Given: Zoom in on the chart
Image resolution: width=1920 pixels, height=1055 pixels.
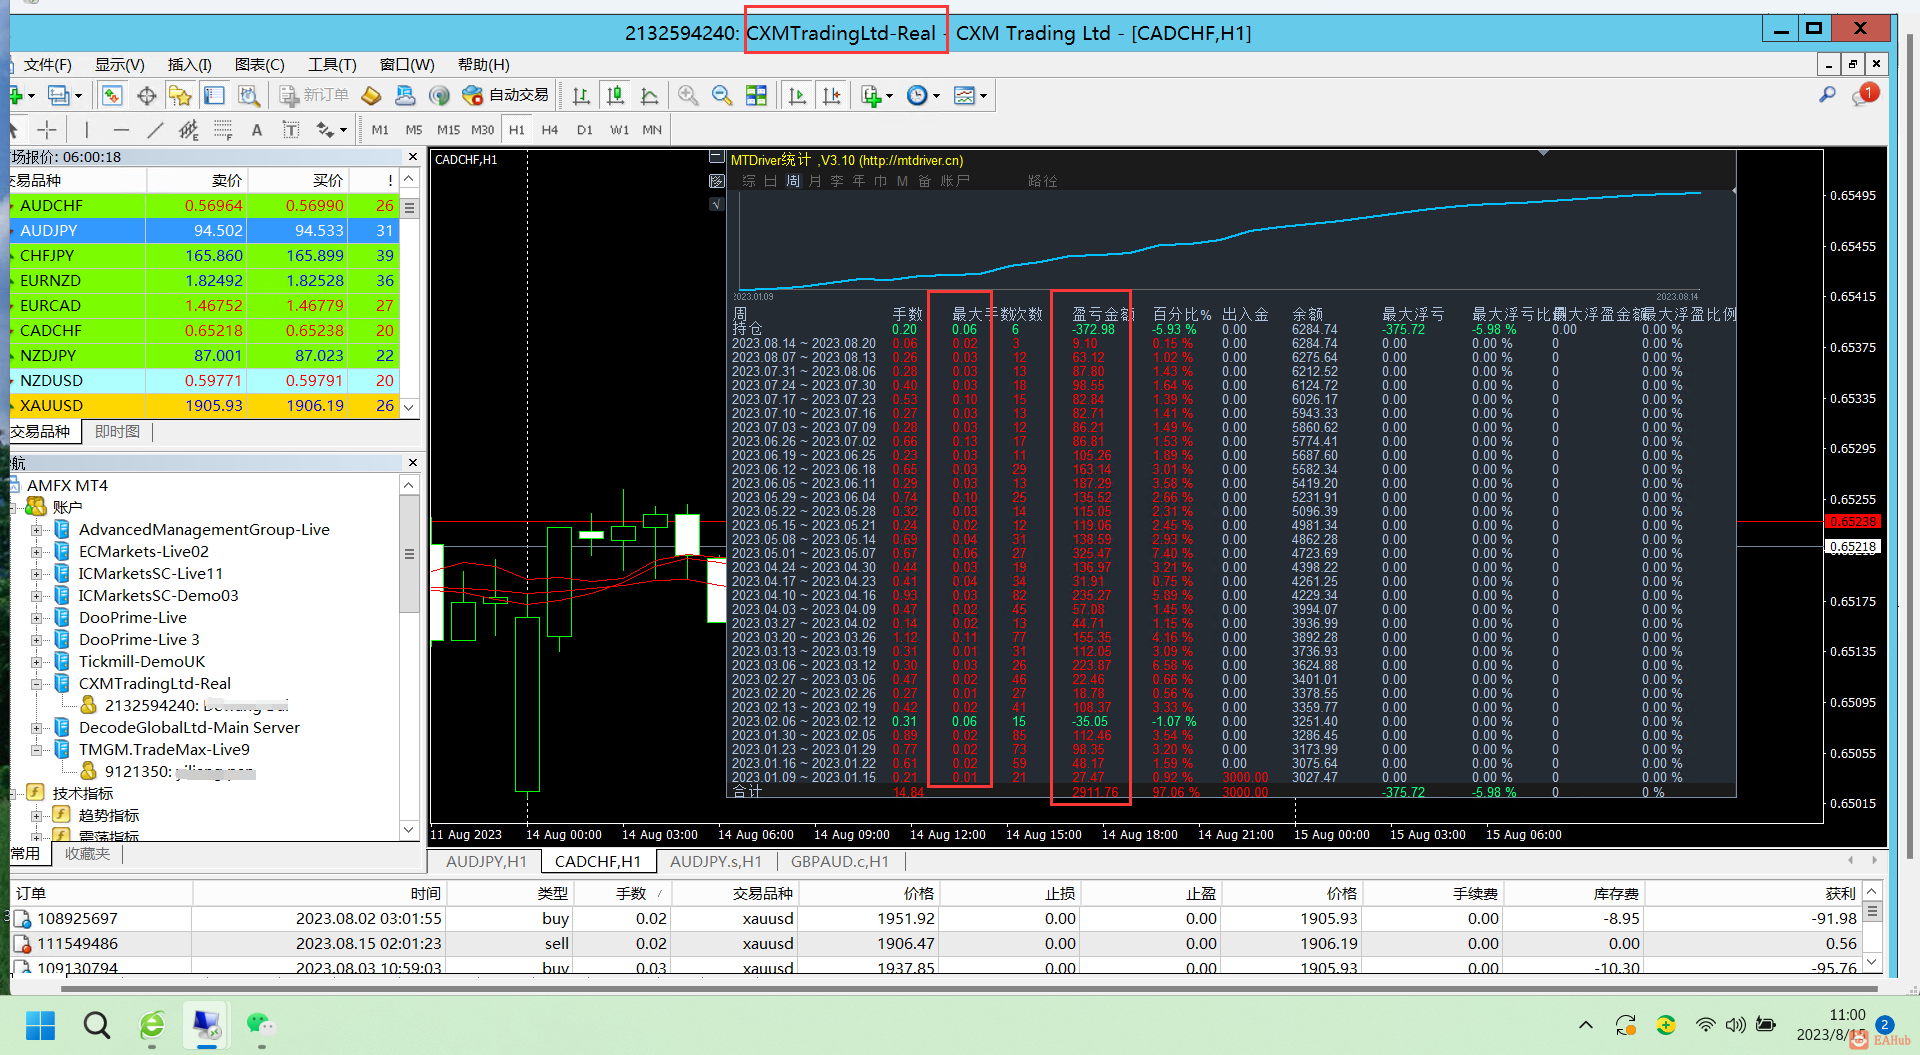Looking at the screenshot, I should point(688,96).
